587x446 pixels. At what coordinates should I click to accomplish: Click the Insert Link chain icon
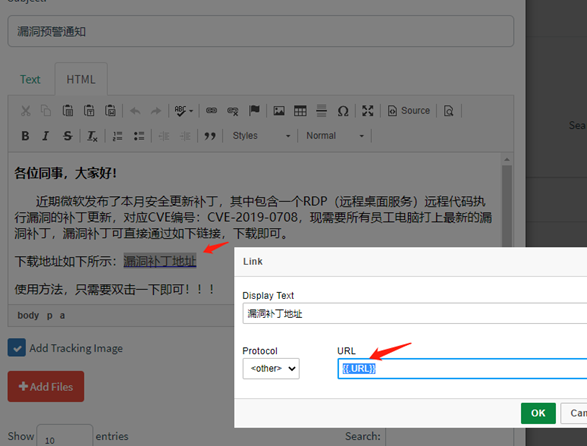[x=212, y=111]
